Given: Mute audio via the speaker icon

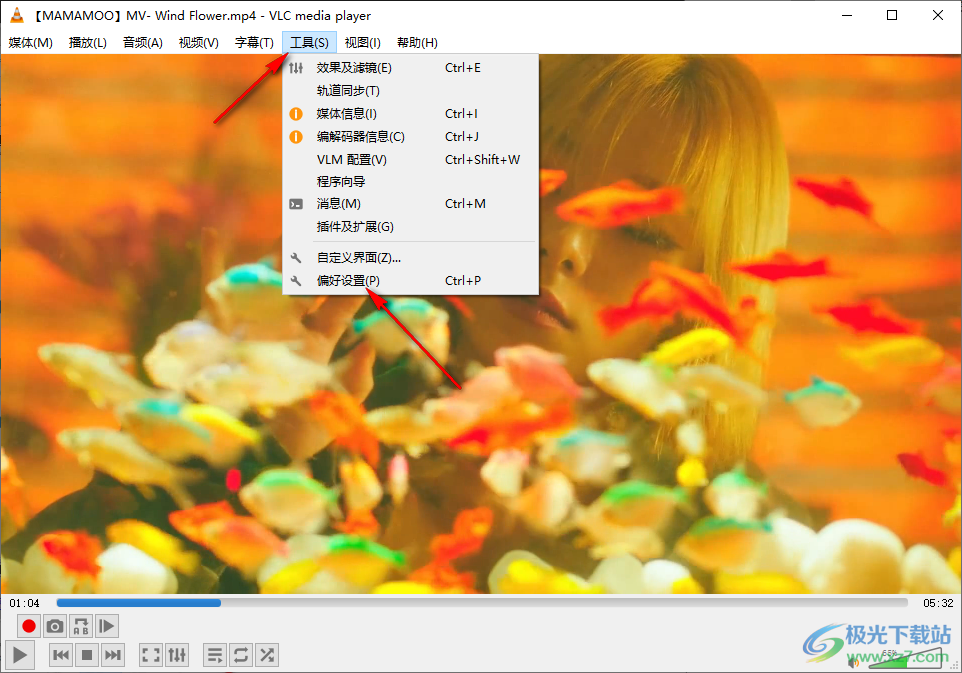Looking at the screenshot, I should (853, 662).
